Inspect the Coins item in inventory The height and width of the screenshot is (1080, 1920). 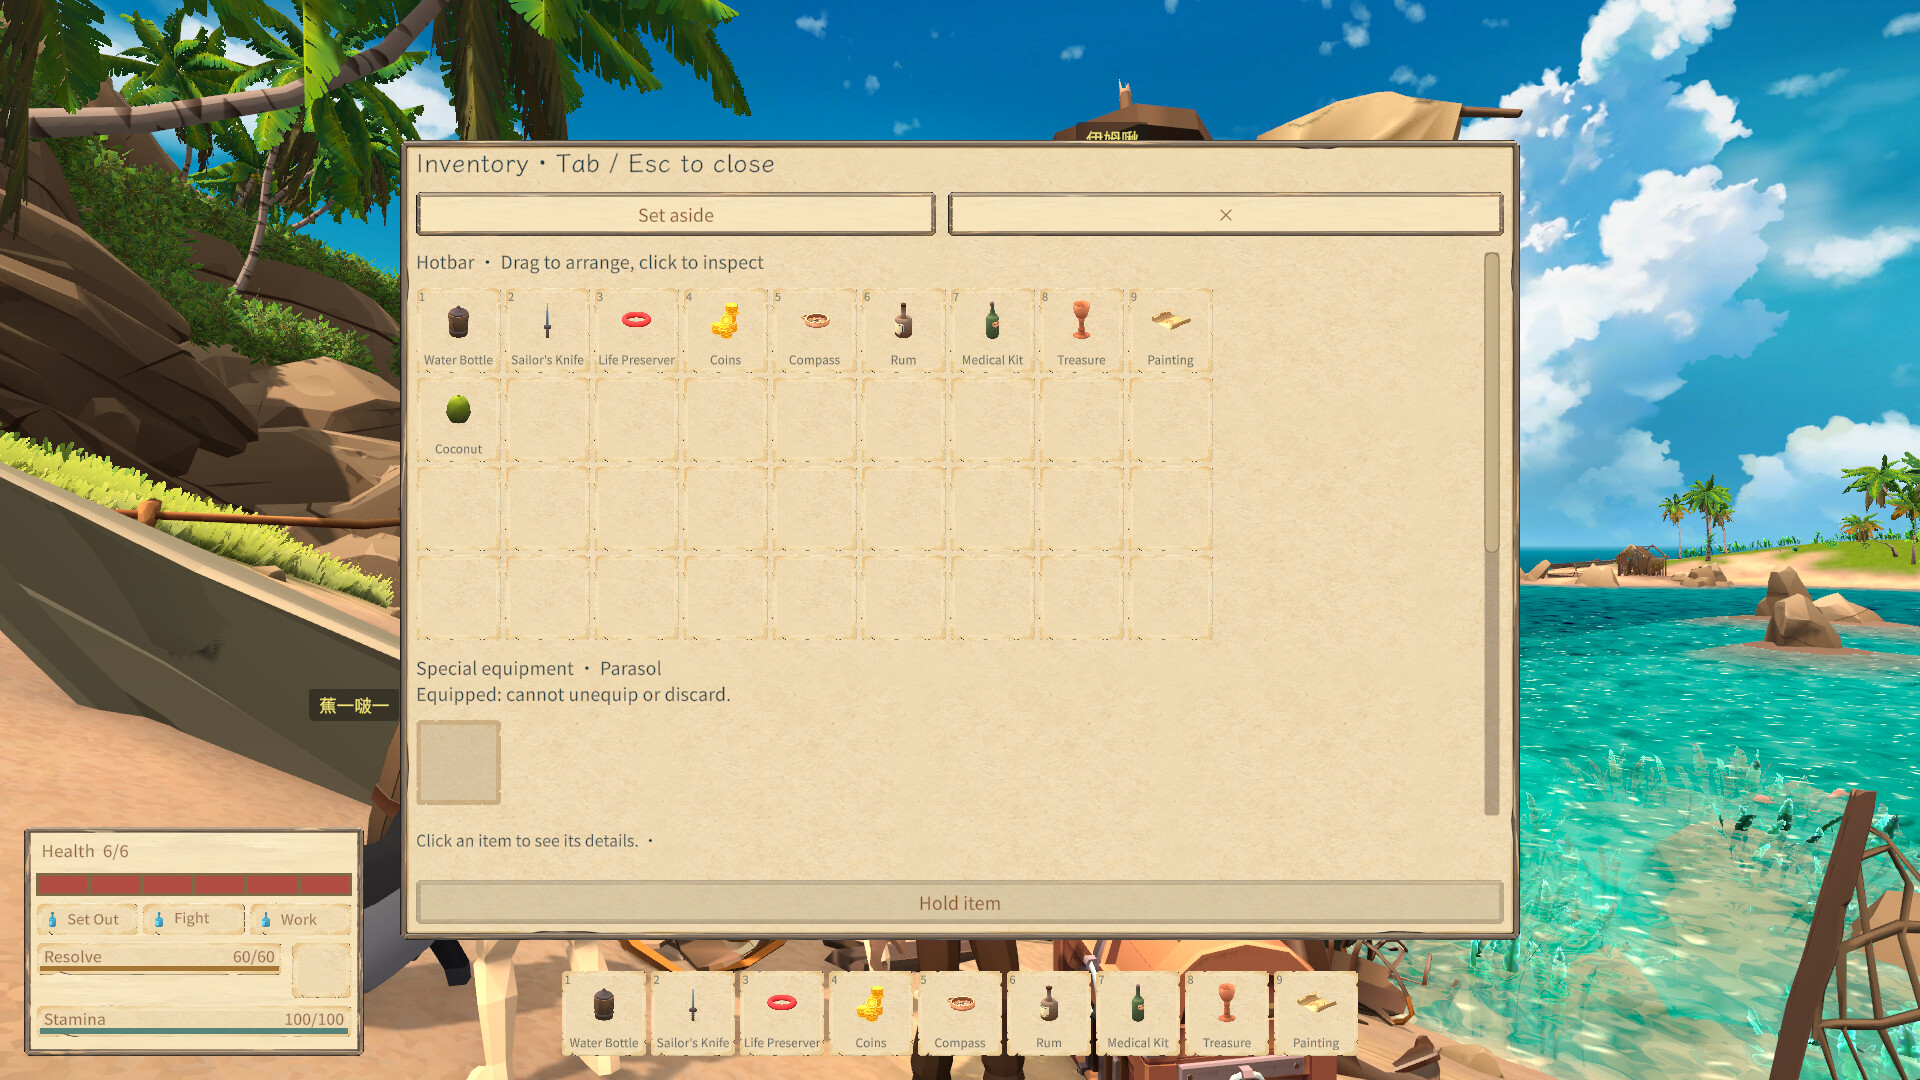coord(725,331)
